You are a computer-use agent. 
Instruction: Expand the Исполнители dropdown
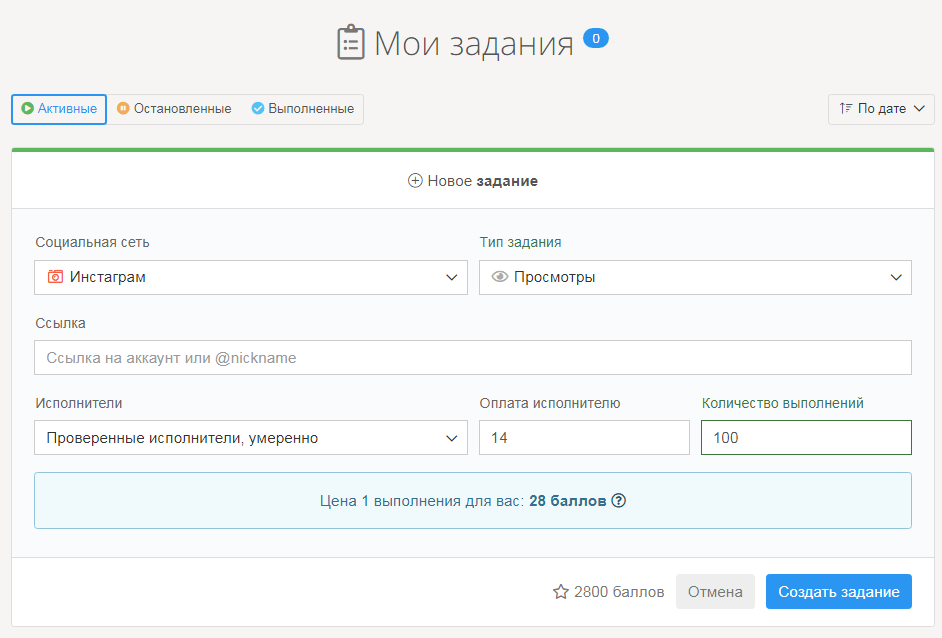tap(251, 437)
